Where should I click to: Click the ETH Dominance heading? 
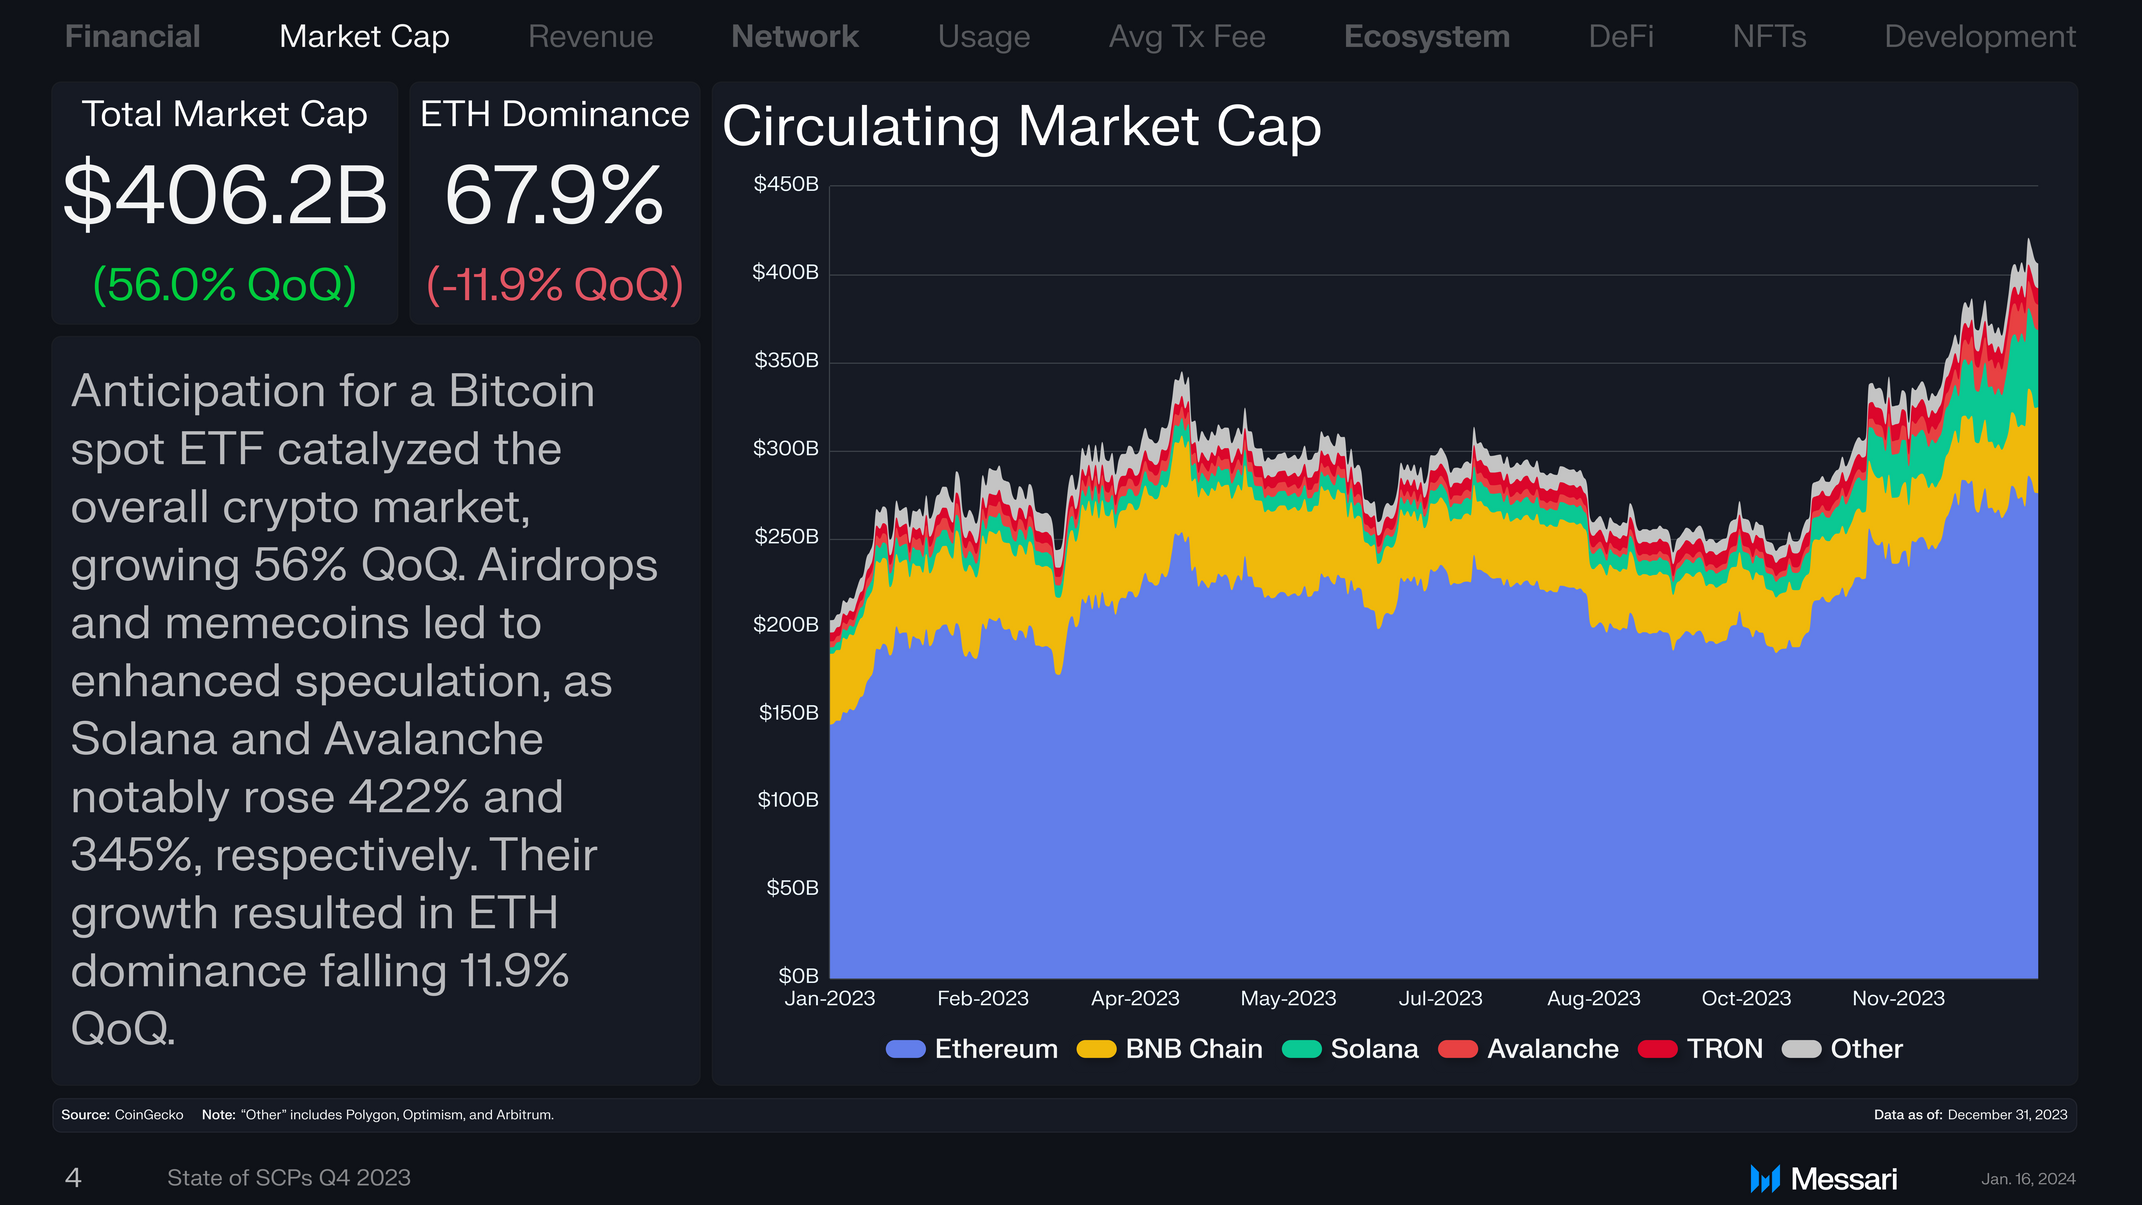pos(555,114)
